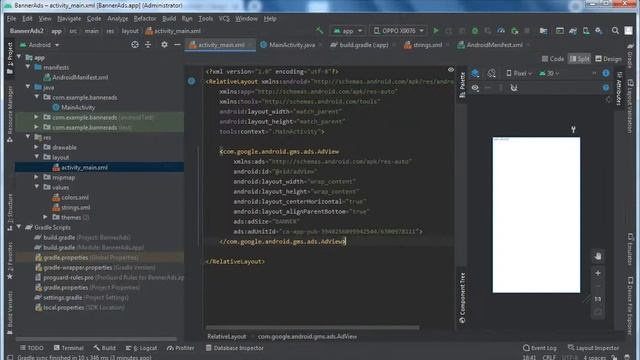Expand the themes folder
640x360 pixels.
(x=46, y=217)
